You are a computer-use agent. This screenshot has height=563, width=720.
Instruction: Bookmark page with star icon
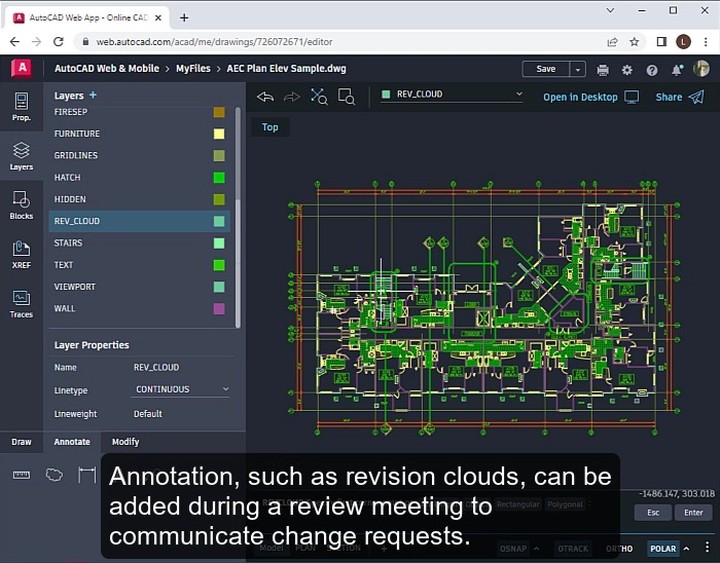(x=634, y=42)
